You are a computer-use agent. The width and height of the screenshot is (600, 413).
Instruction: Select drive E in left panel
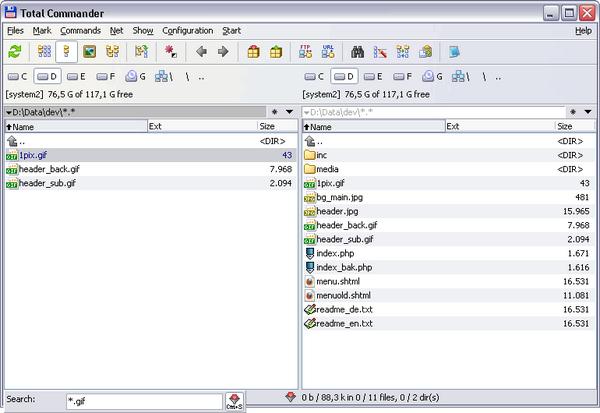[x=76, y=77]
